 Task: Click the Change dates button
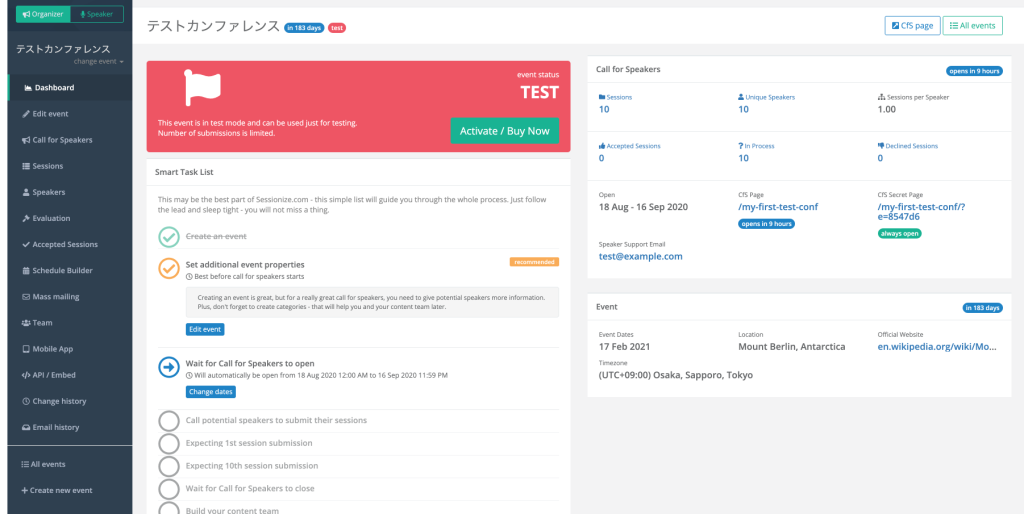210,392
